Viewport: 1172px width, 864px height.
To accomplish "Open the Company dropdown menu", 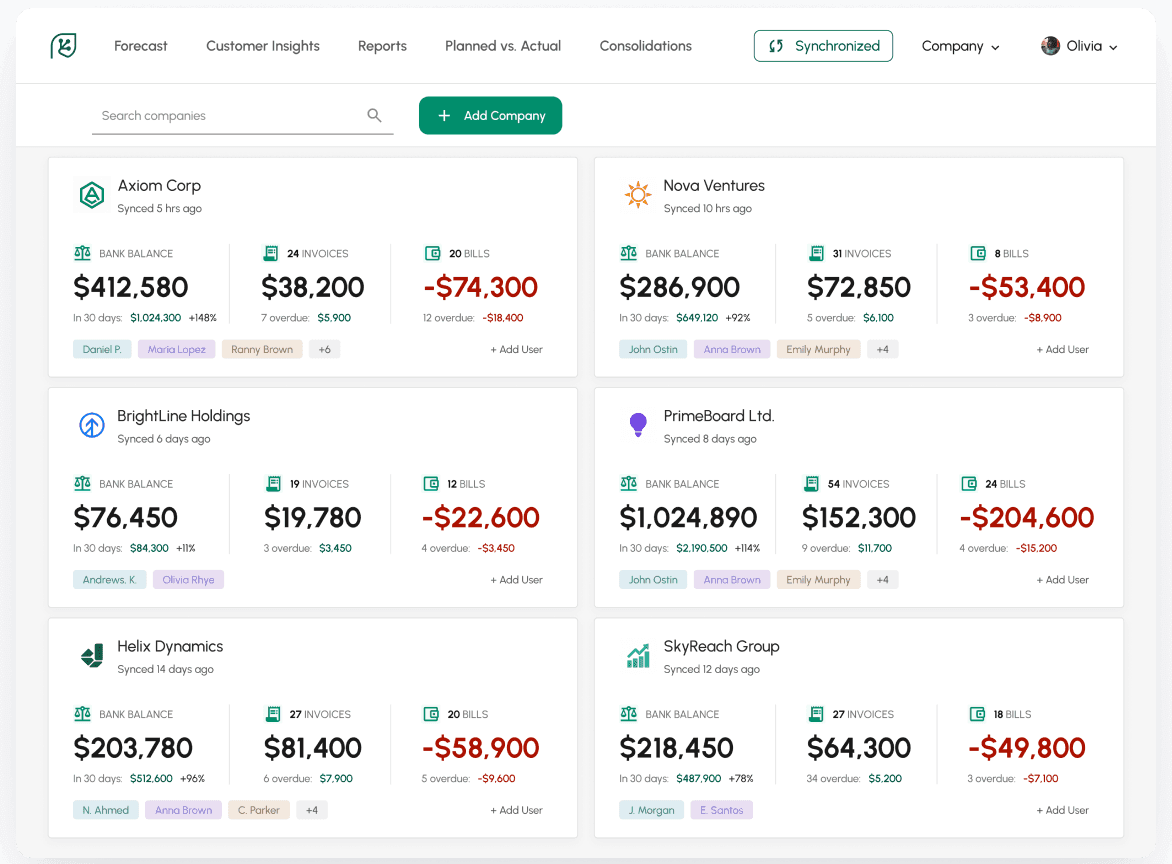I will [960, 46].
